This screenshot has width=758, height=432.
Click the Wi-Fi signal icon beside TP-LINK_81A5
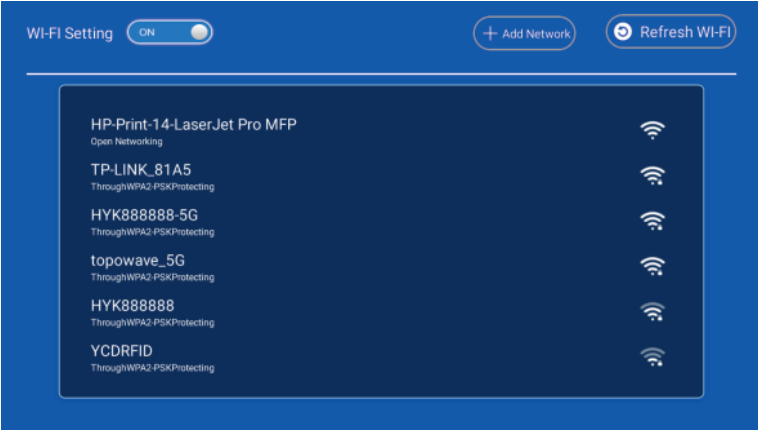pos(652,176)
